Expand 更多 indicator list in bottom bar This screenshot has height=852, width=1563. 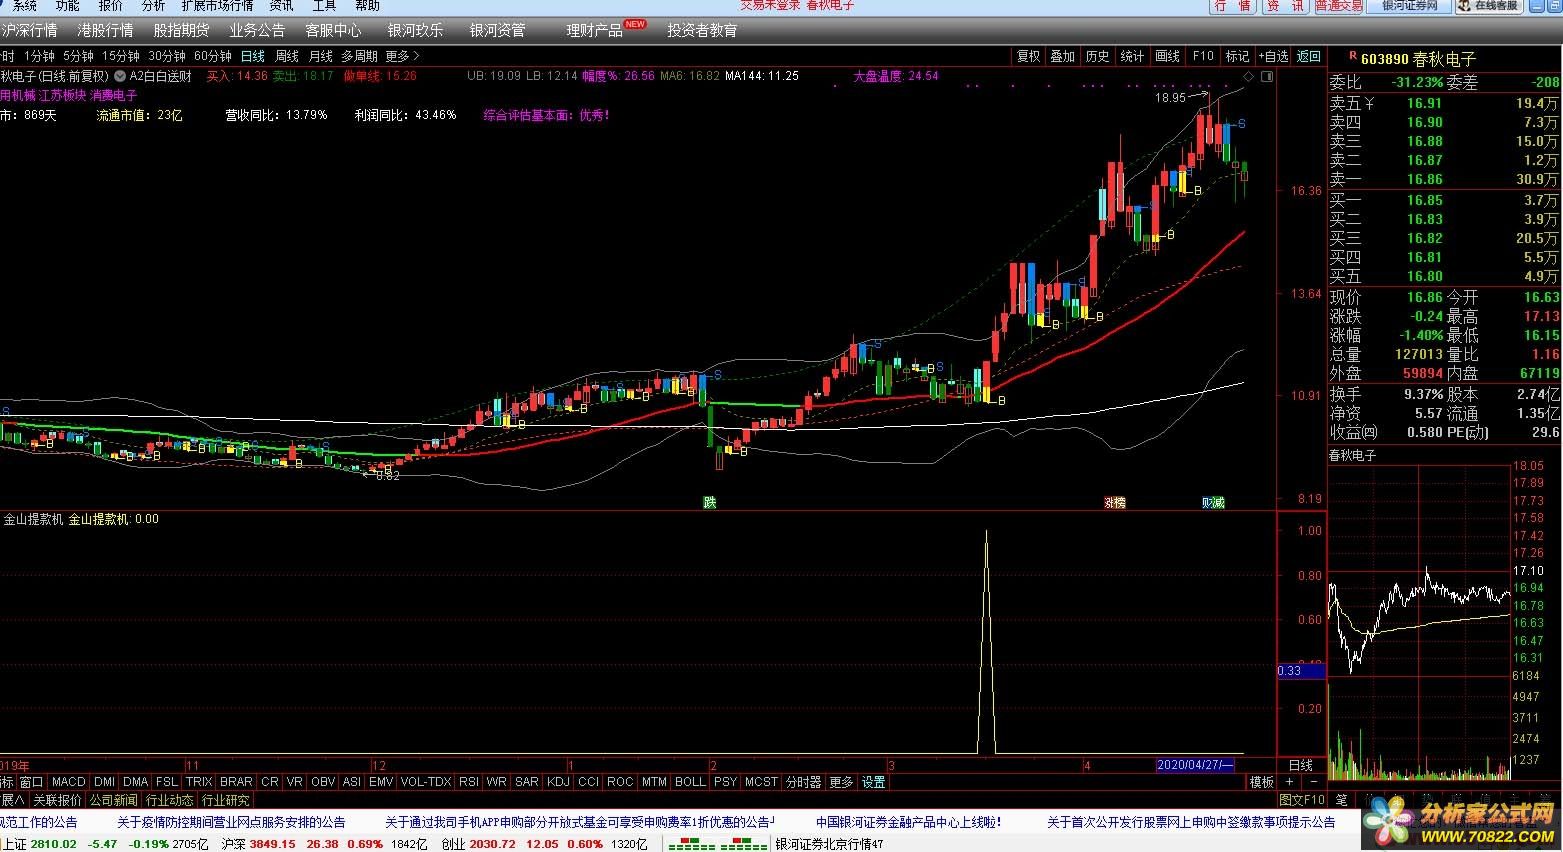coord(841,782)
